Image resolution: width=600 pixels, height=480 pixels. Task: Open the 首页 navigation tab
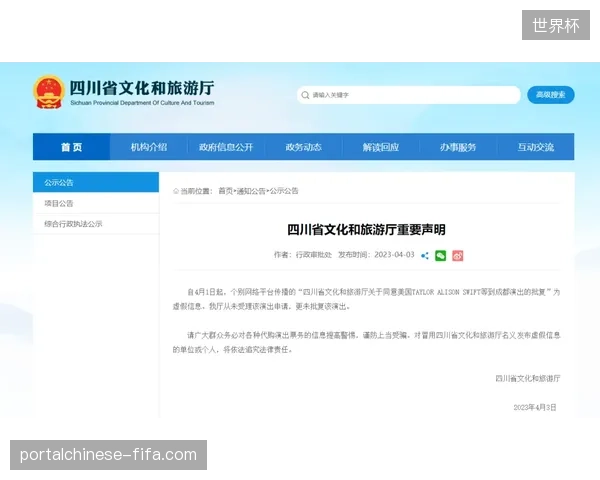(x=72, y=147)
